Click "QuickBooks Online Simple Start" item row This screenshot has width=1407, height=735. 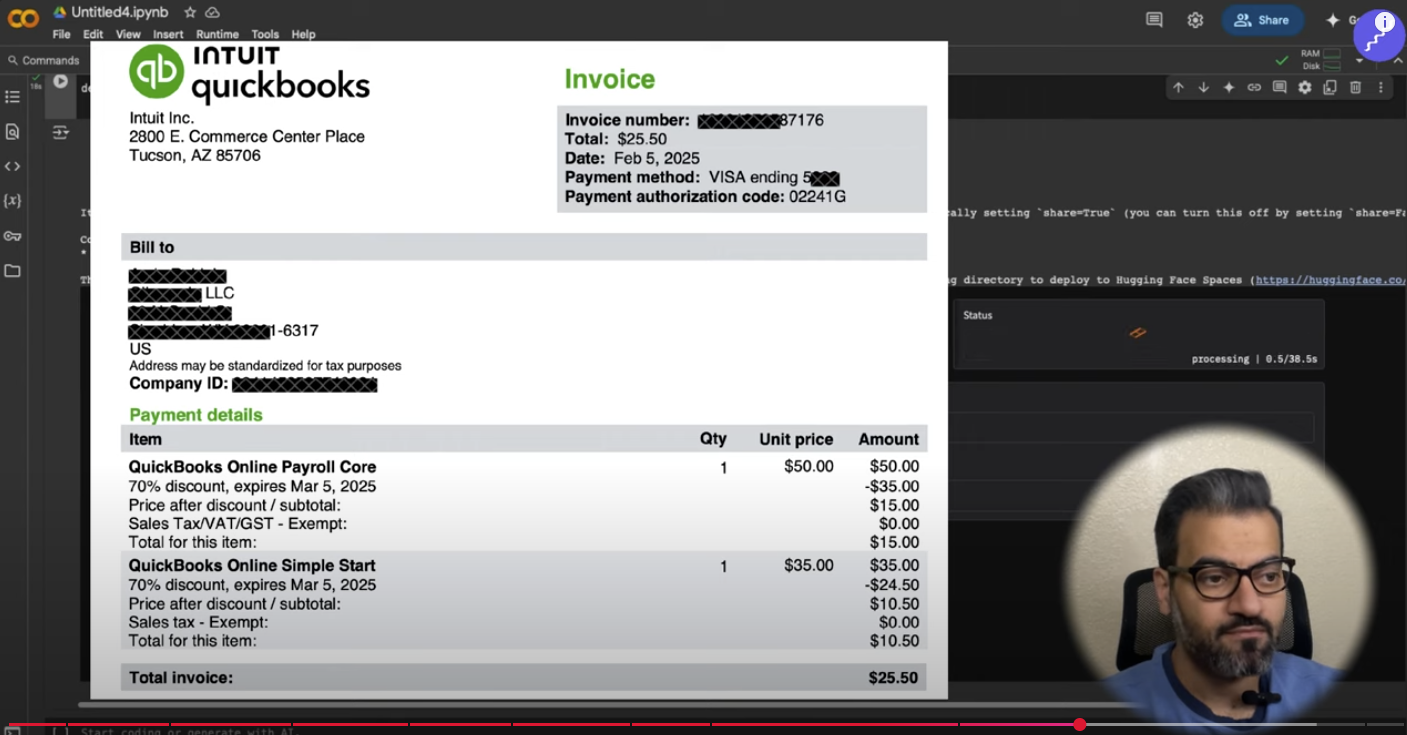[x=524, y=566]
